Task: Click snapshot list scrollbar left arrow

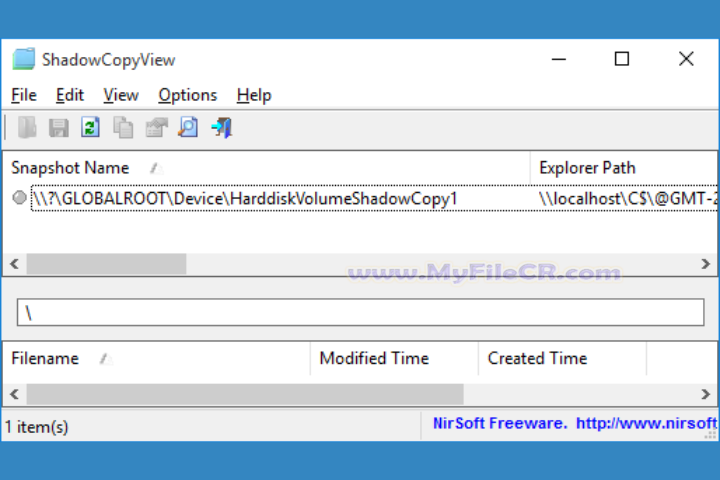Action: click(x=15, y=264)
